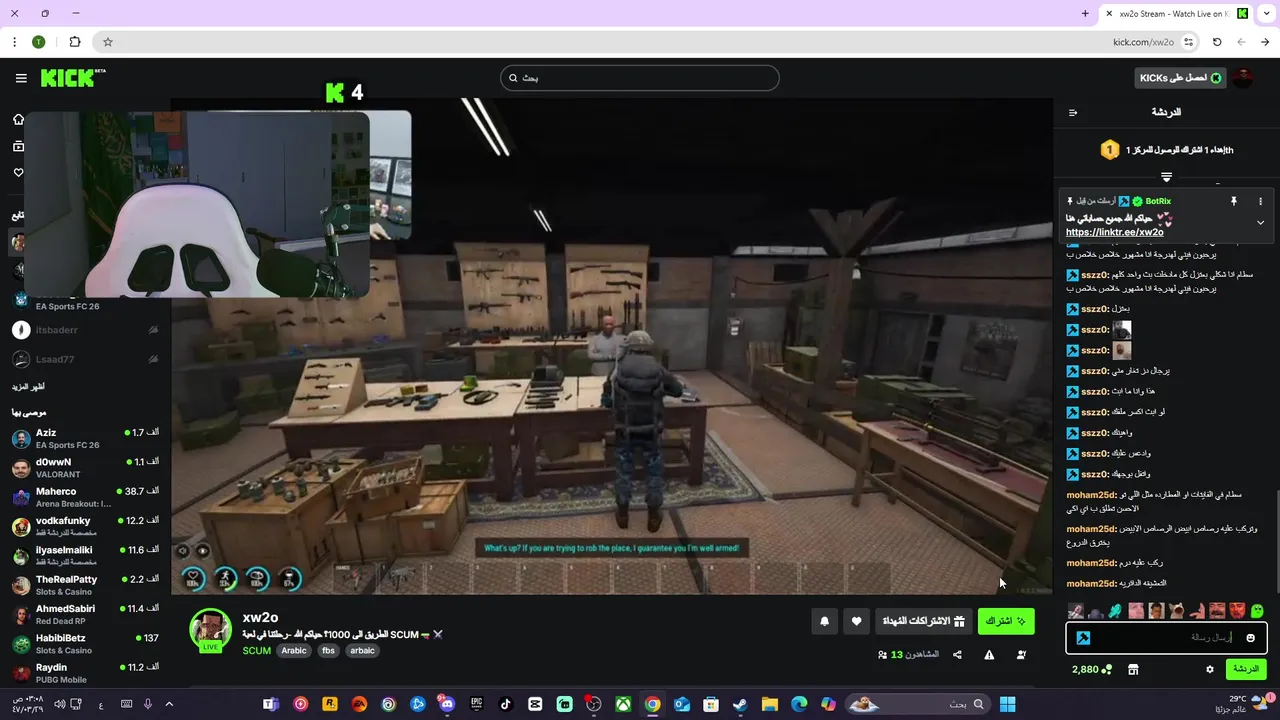Share the stream using share icon
The height and width of the screenshot is (720, 1280).
tap(957, 655)
